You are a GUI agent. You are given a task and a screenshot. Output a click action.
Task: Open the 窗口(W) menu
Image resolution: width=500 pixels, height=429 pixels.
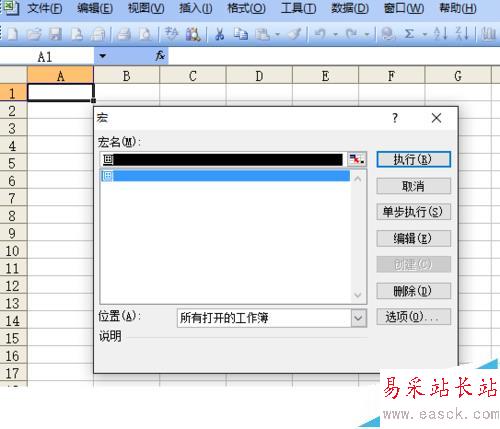(x=404, y=8)
